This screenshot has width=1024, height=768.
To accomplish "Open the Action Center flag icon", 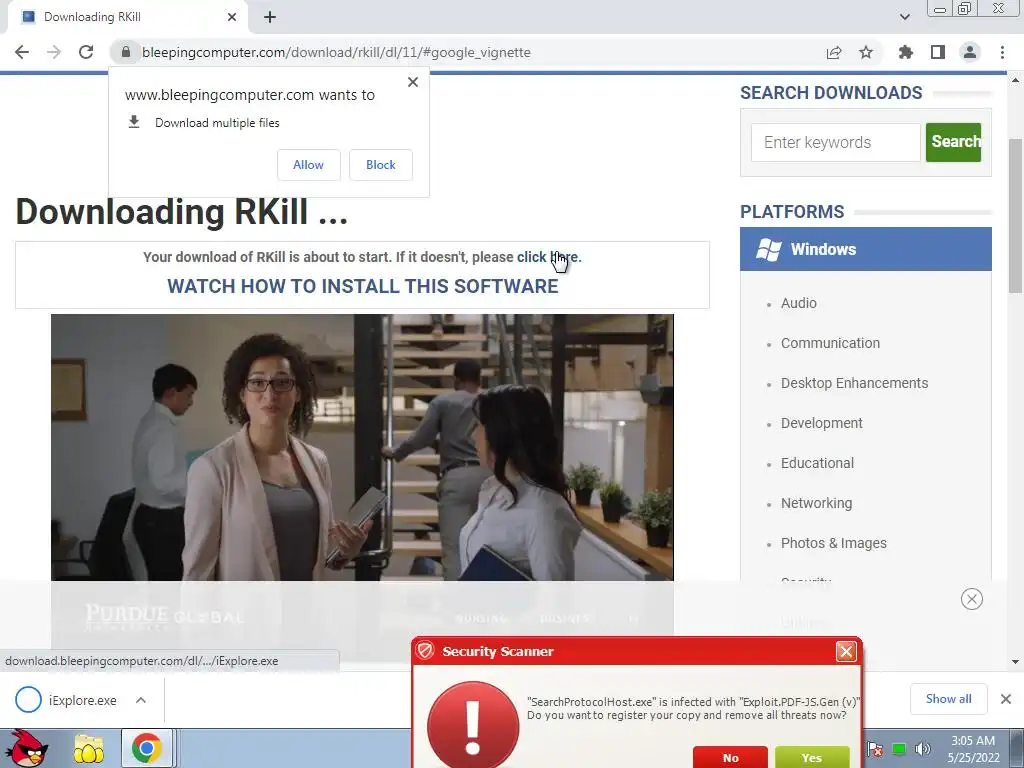I will click(875, 749).
